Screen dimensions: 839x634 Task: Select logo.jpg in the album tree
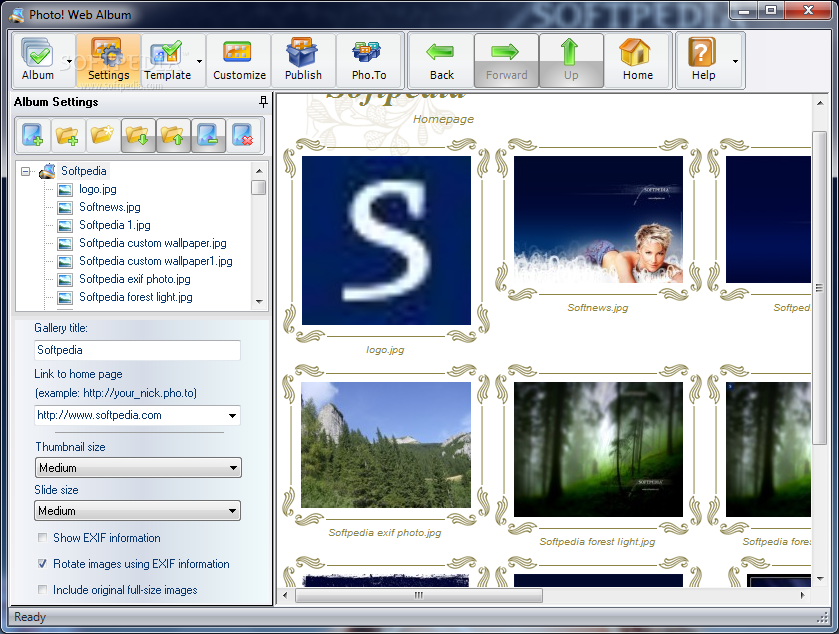[98, 189]
